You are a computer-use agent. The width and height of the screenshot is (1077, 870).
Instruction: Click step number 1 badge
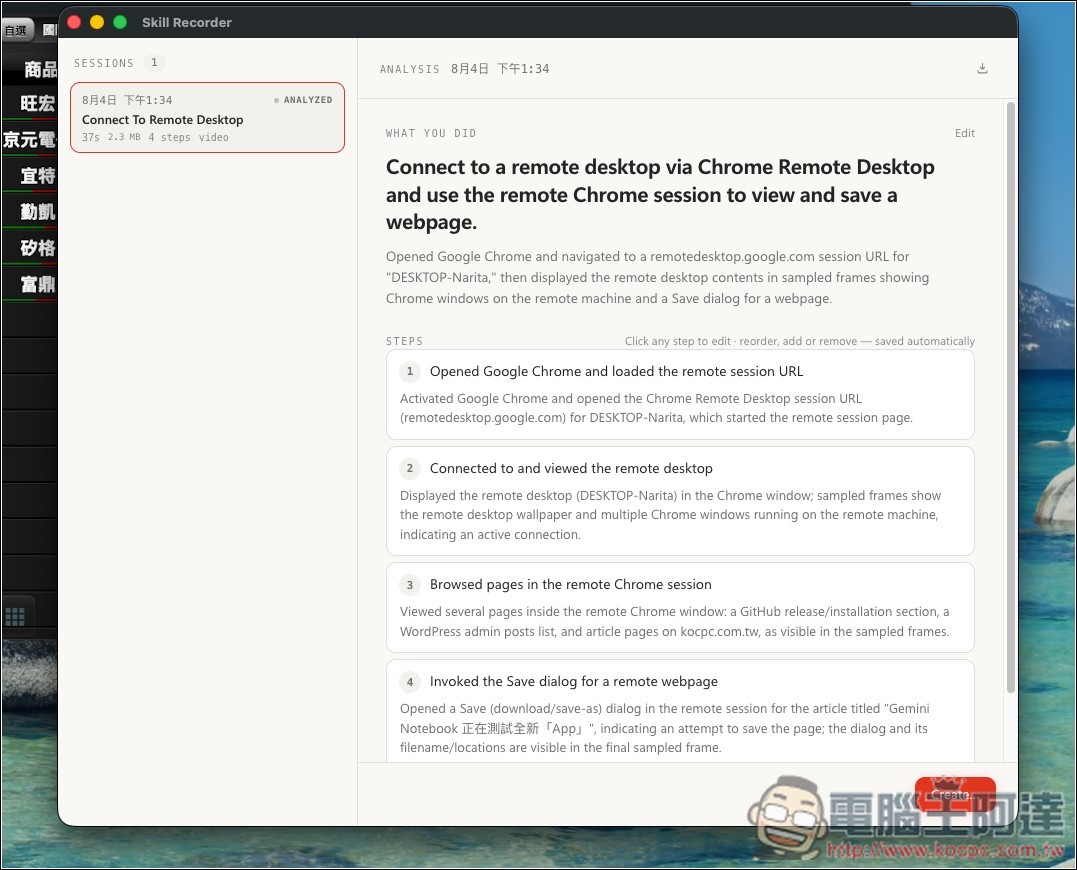410,371
